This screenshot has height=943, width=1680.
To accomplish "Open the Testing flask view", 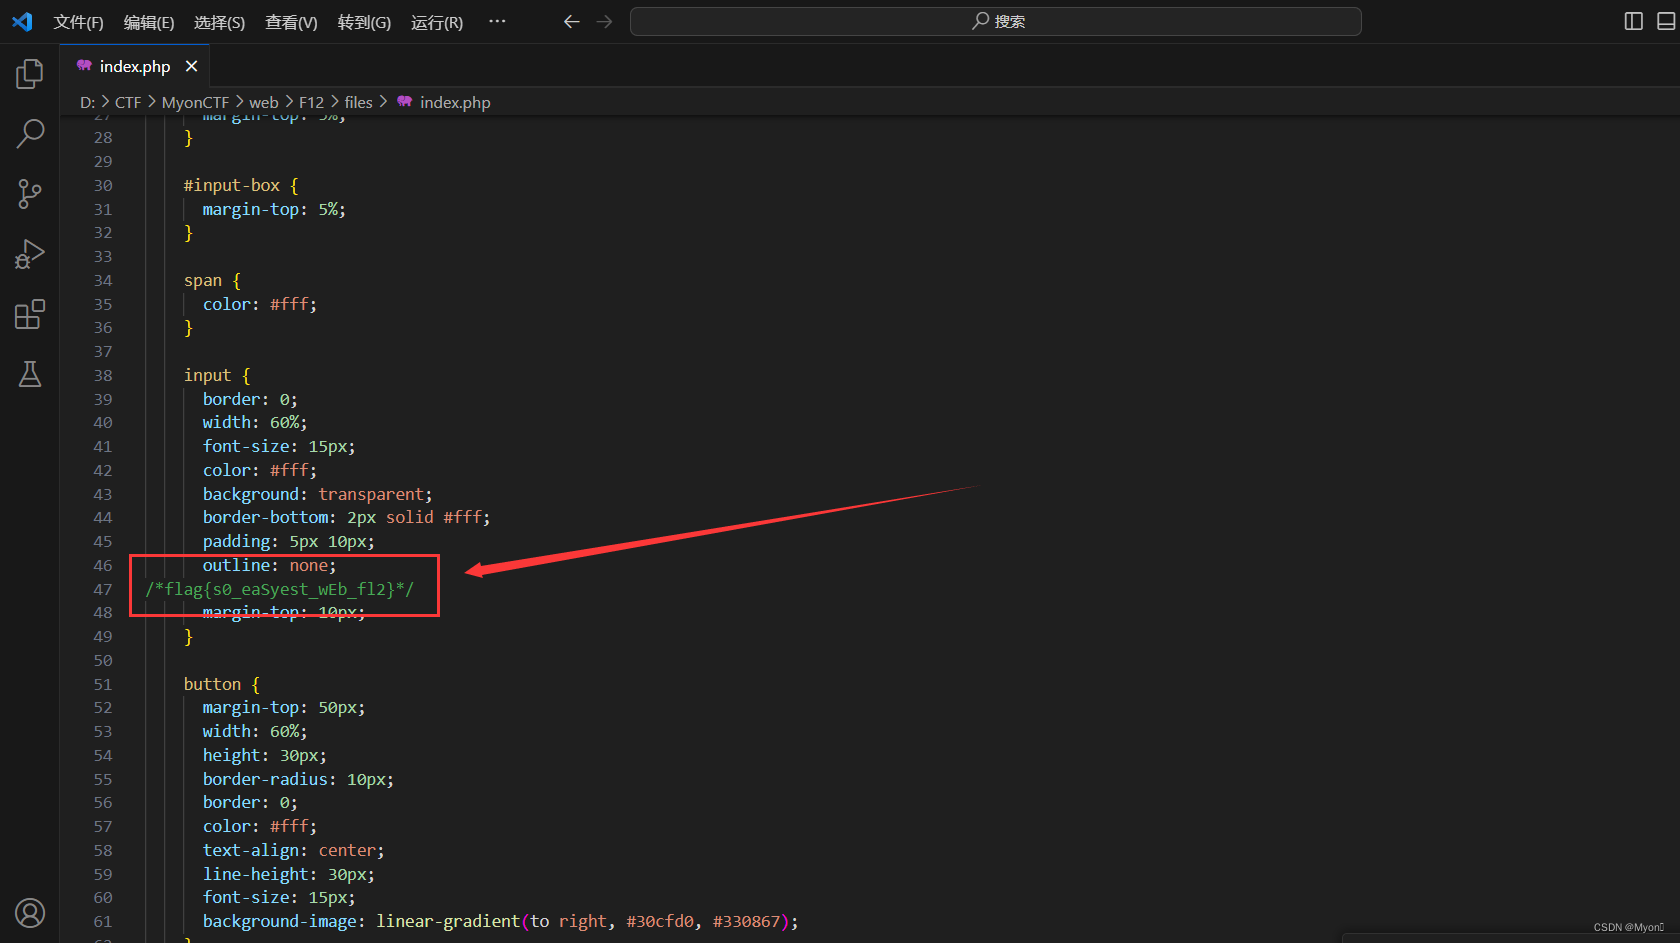I will [x=30, y=374].
